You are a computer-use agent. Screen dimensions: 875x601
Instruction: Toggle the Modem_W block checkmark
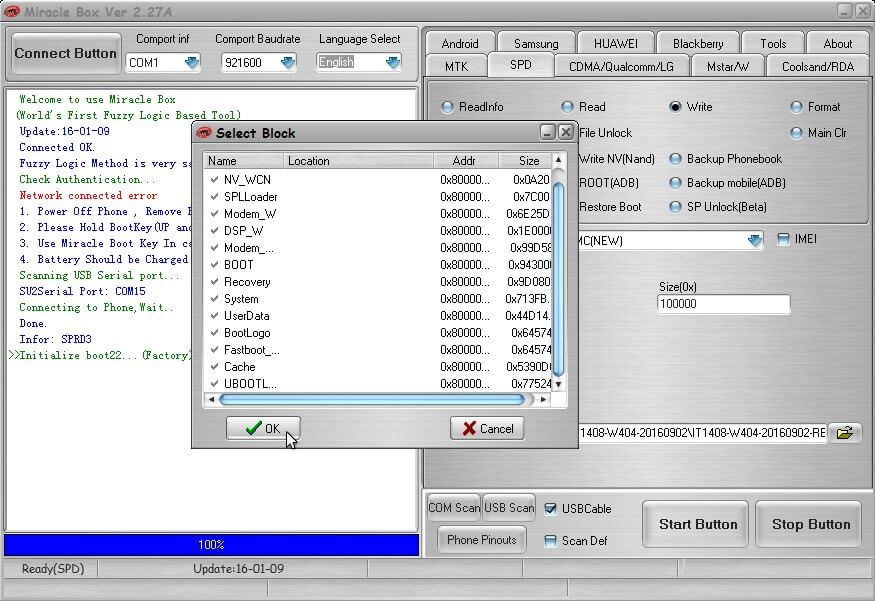pos(214,214)
